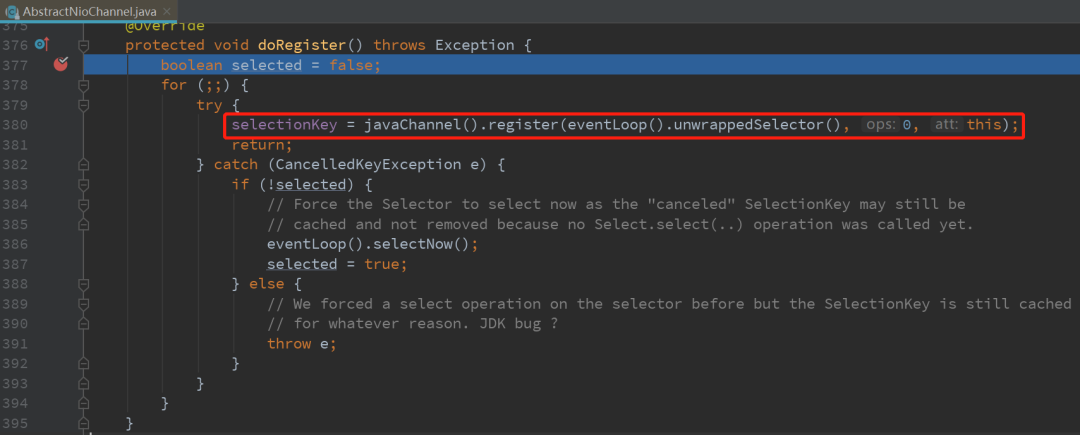Click the "att:" parameter hint

[945, 125]
